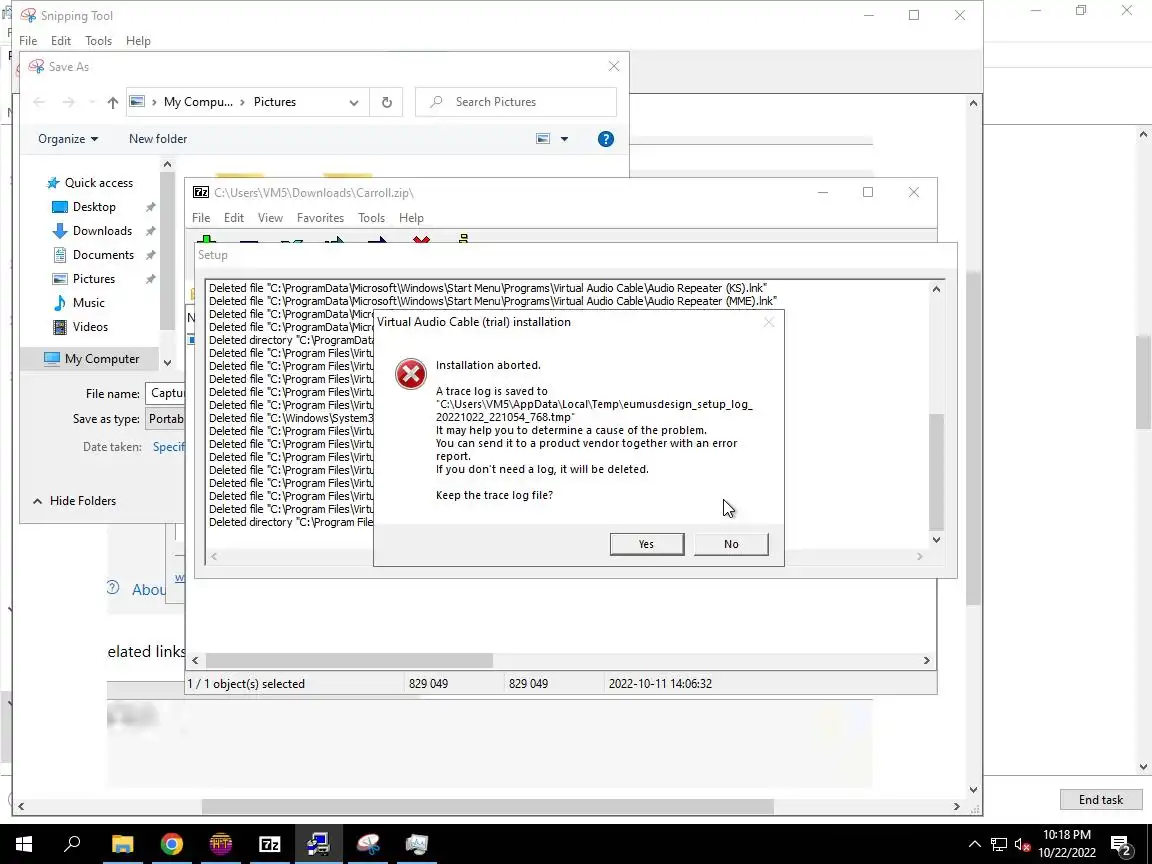
Task: Open 7-Zip View menu
Action: 270,217
